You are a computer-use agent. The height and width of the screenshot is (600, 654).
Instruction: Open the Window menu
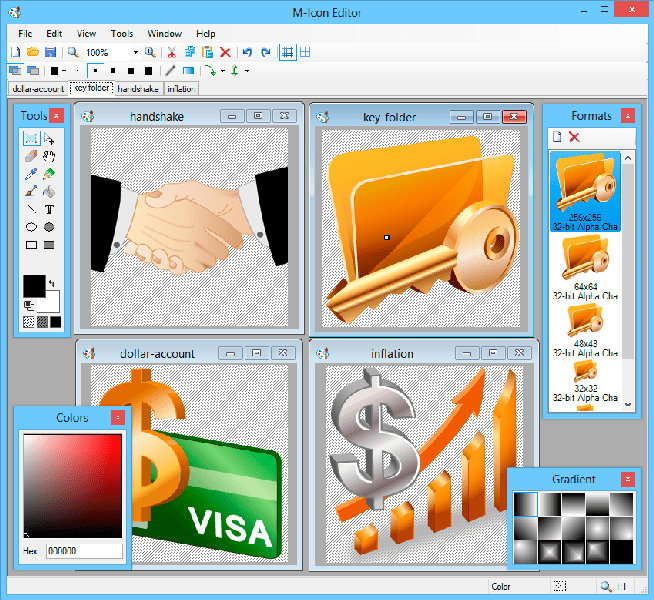point(165,34)
